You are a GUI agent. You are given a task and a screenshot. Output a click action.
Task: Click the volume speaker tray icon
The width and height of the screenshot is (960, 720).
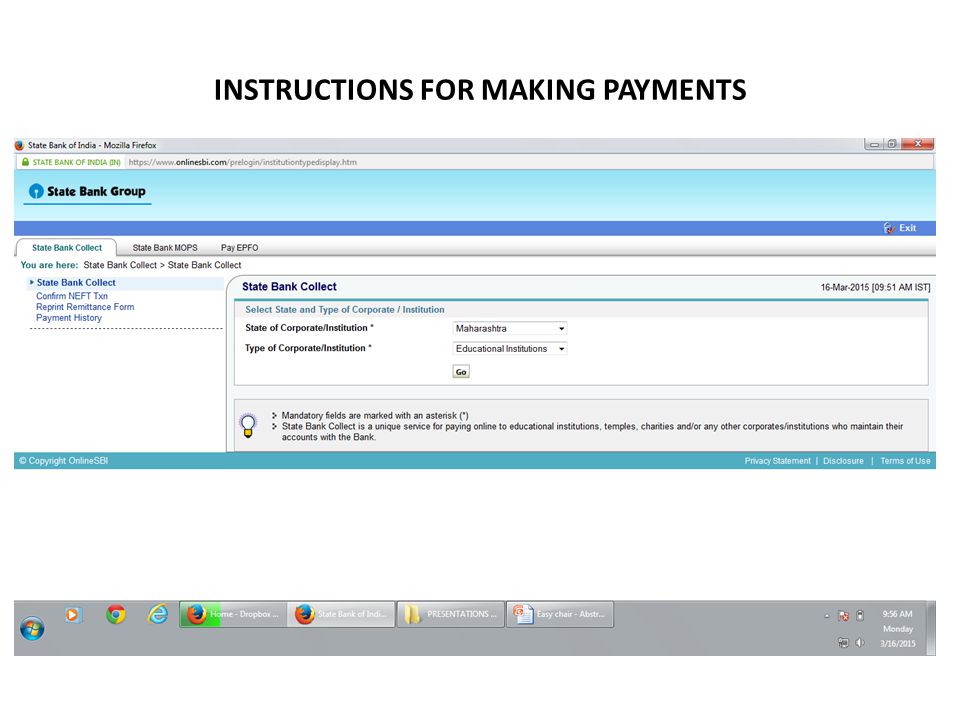click(860, 643)
